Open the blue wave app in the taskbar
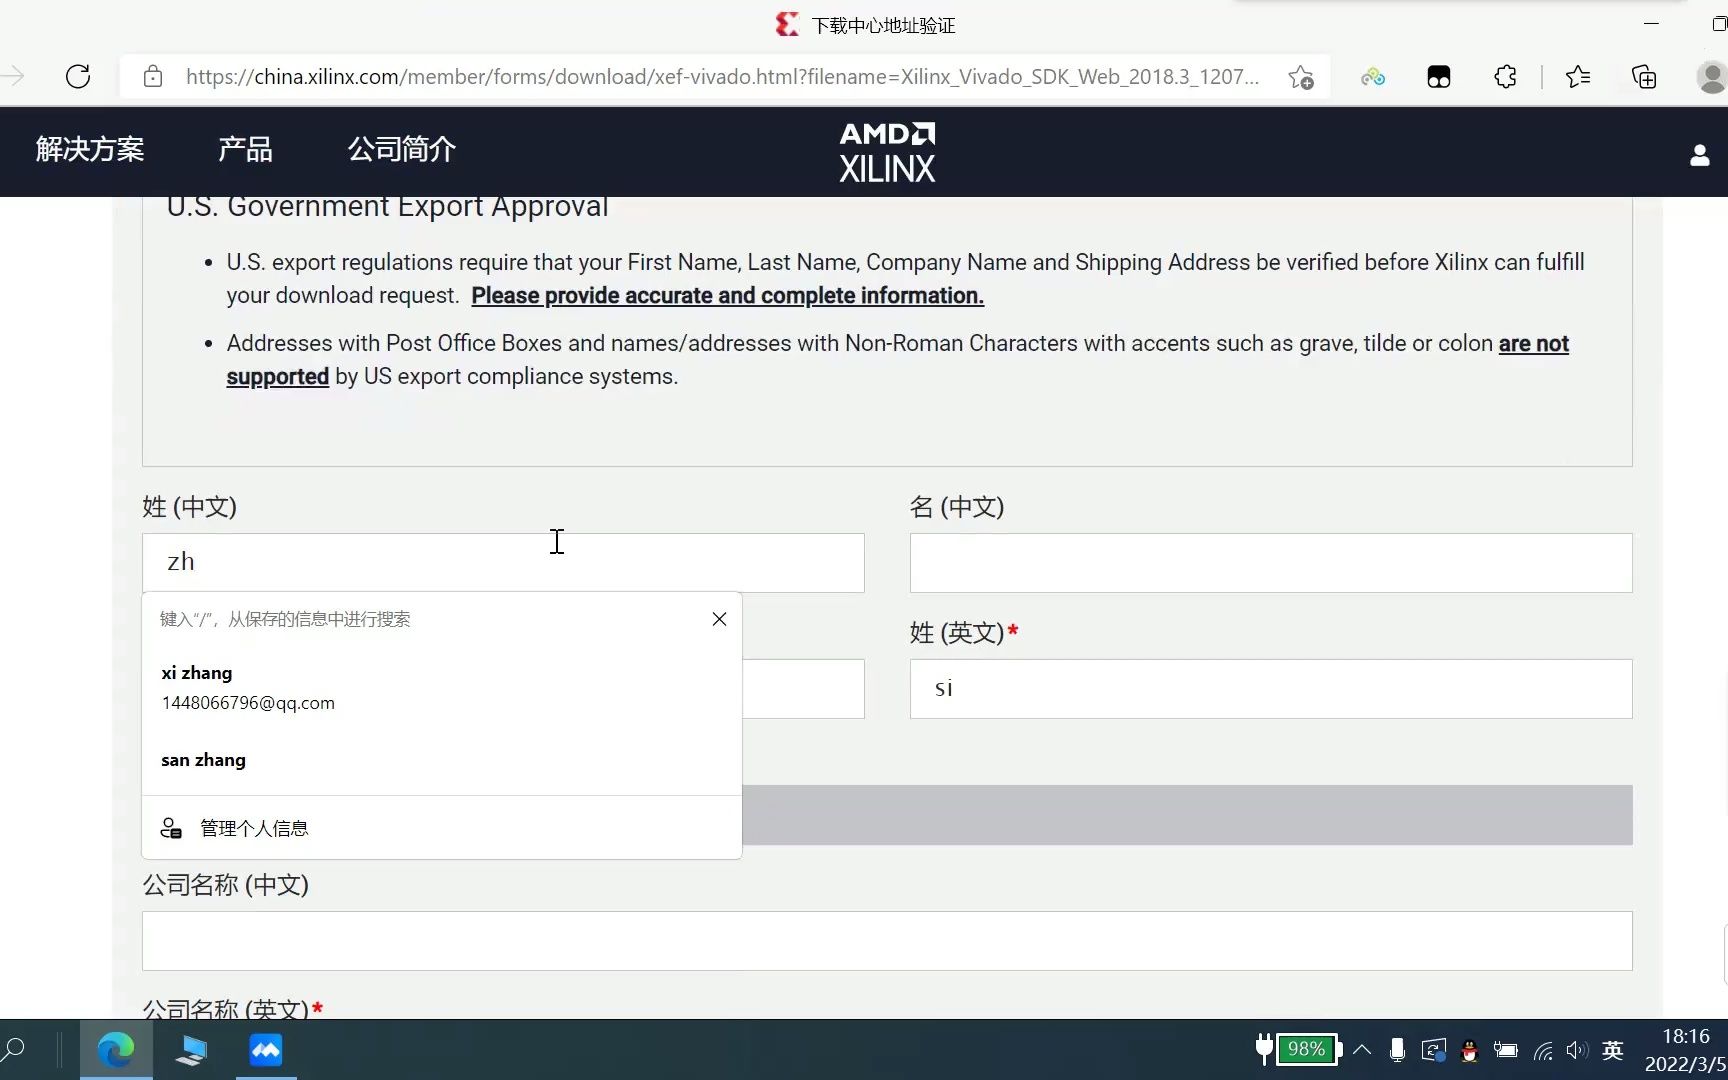The width and height of the screenshot is (1728, 1080). click(x=266, y=1050)
